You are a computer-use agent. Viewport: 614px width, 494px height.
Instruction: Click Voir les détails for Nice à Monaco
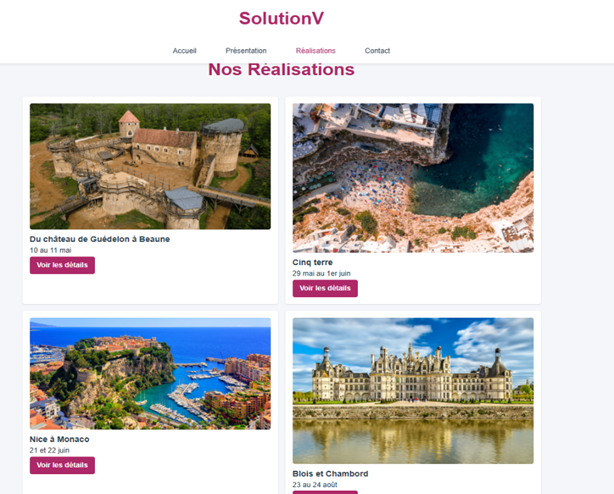click(62, 465)
